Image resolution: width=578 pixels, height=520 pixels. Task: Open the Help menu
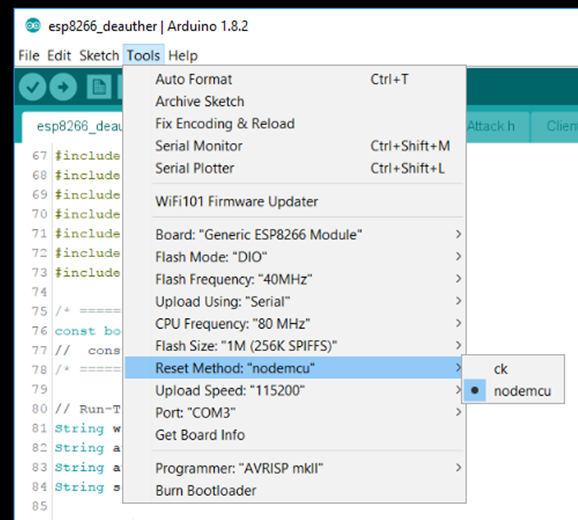coord(183,56)
